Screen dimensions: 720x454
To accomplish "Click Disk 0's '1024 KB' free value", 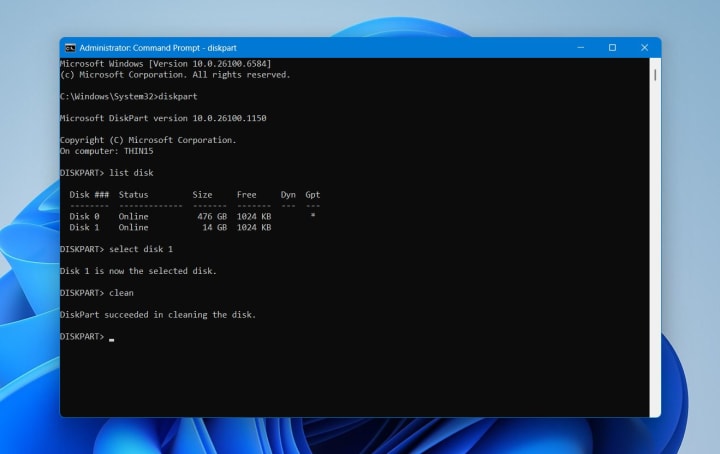I will tap(254, 216).
